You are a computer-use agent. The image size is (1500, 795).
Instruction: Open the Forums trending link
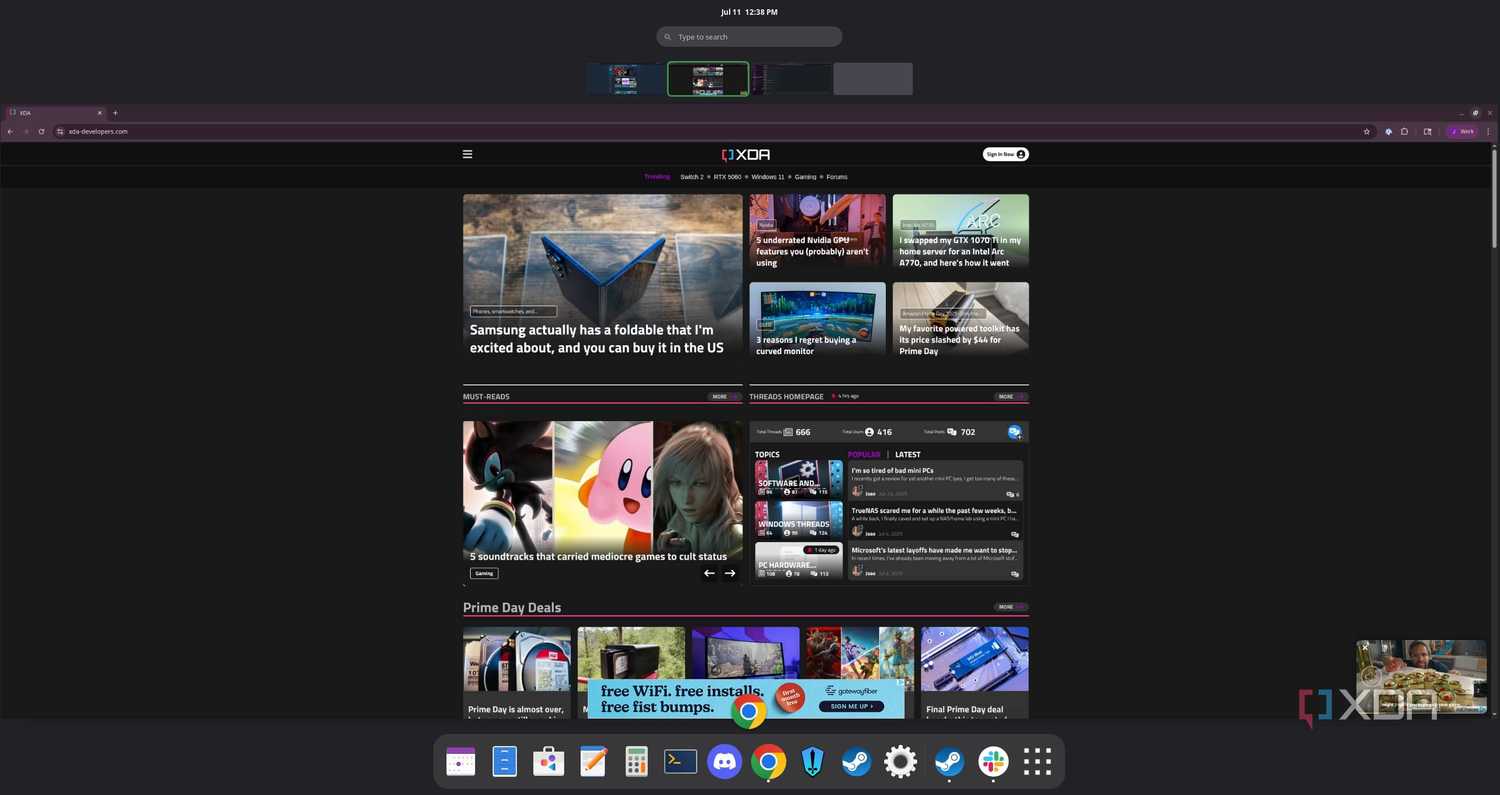coord(837,177)
